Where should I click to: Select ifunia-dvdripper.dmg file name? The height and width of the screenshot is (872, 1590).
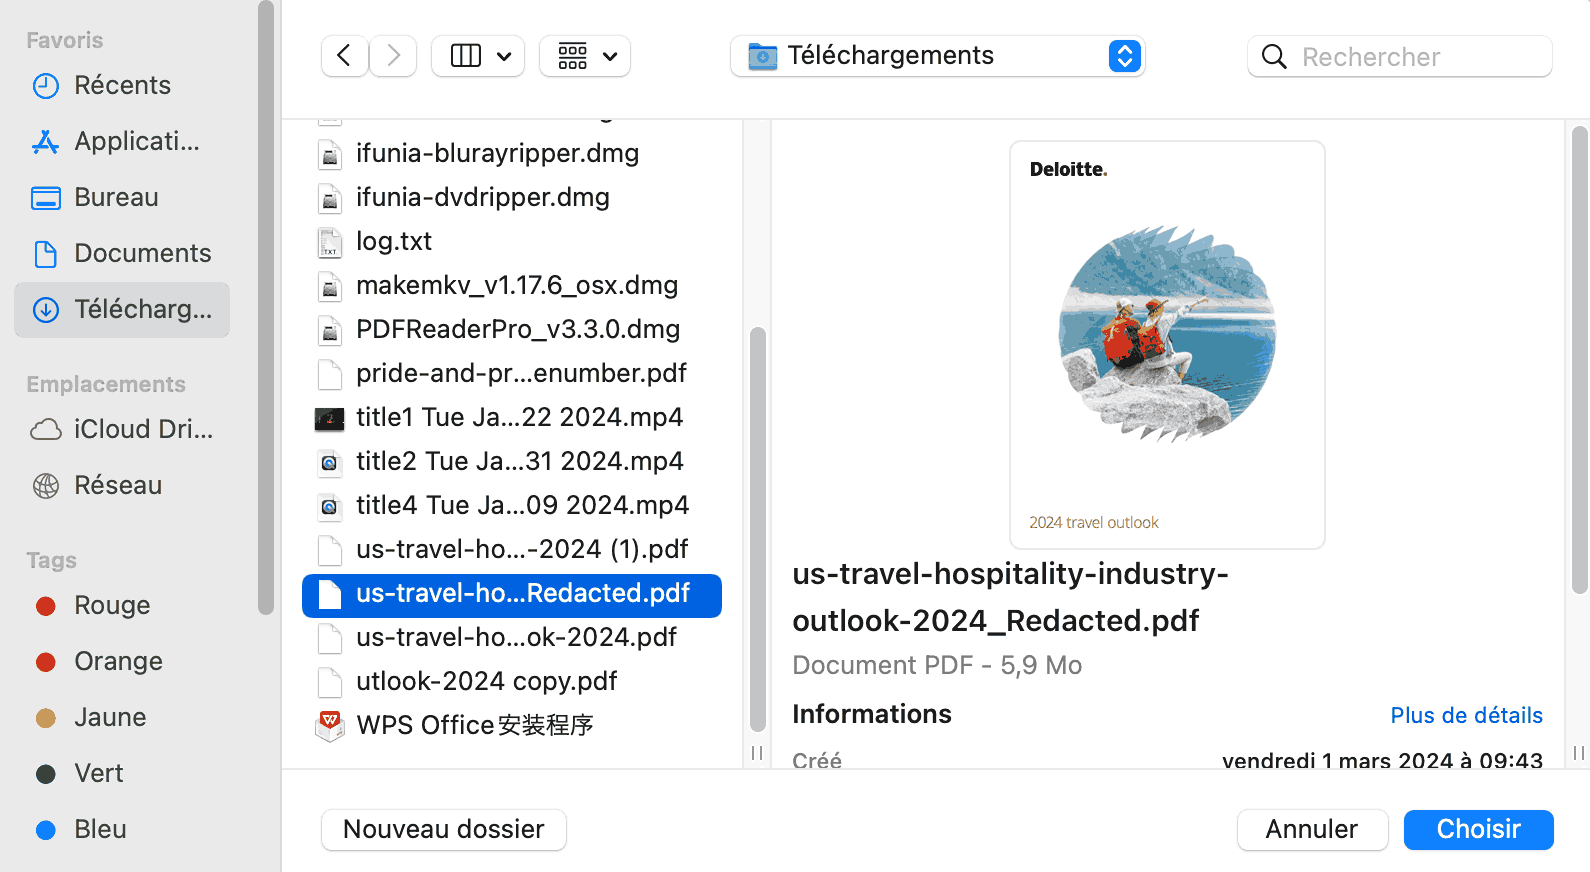[x=483, y=197]
